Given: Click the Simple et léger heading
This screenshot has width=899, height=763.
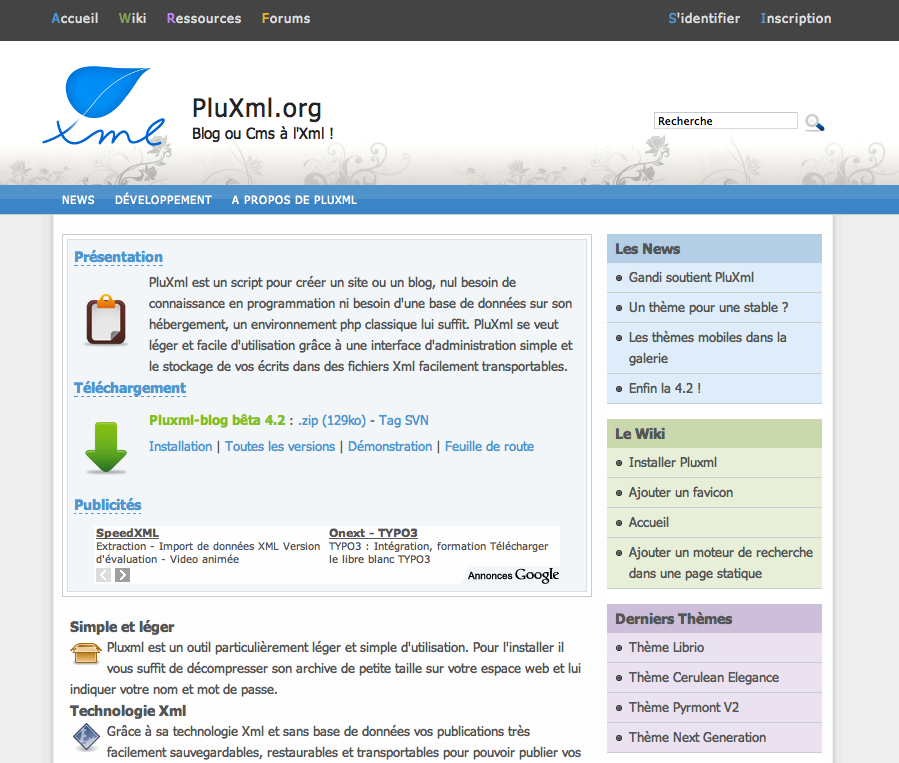Looking at the screenshot, I should point(122,627).
